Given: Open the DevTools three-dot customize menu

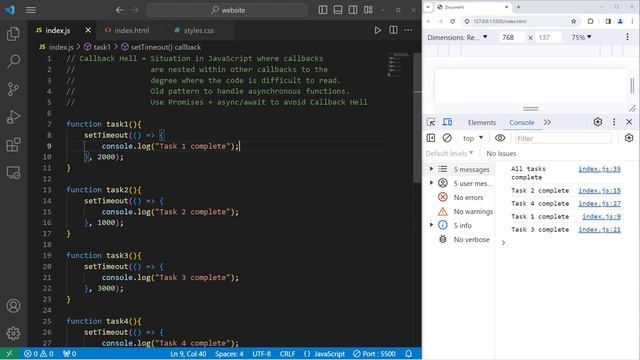Looking at the screenshot, I should (614, 122).
